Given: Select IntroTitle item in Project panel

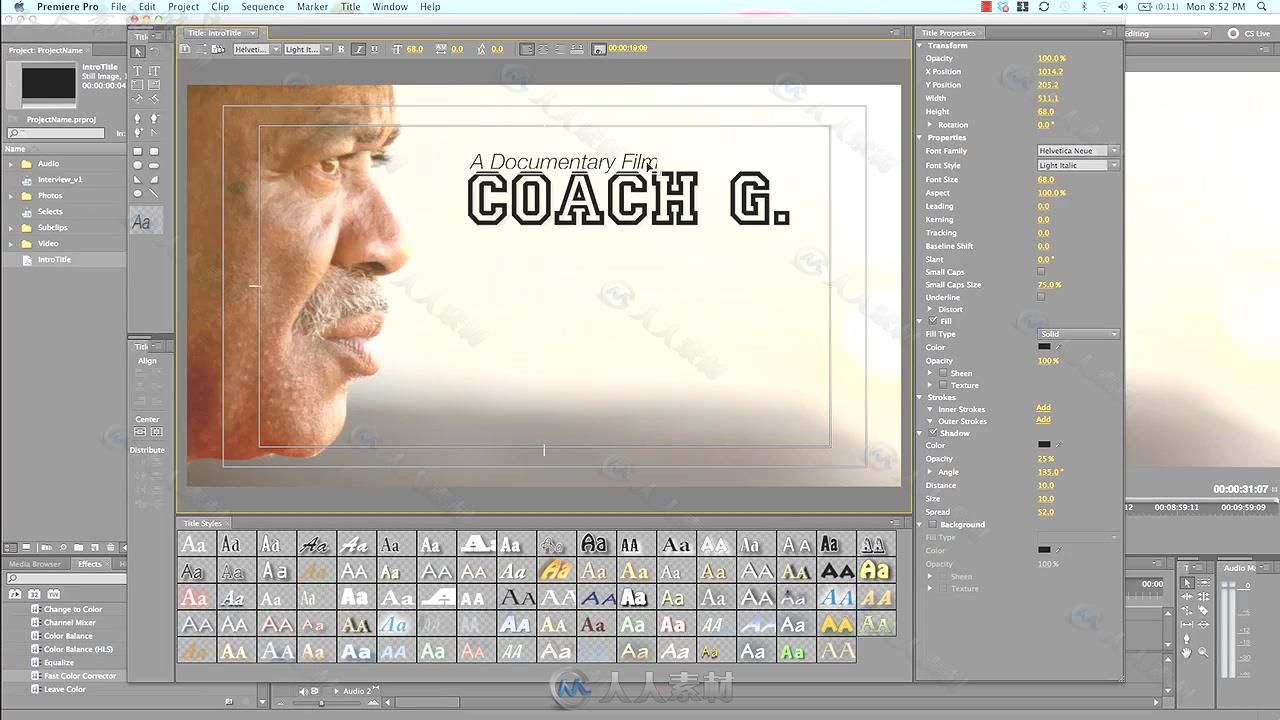Looking at the screenshot, I should 54,260.
